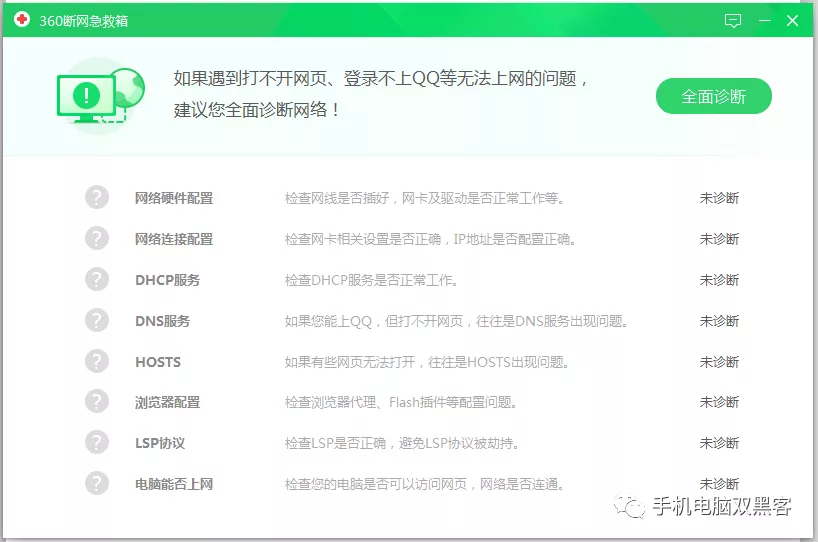Minimize the 360断网急救箱 window
Screen dimensions: 818x542
(x=765, y=20)
